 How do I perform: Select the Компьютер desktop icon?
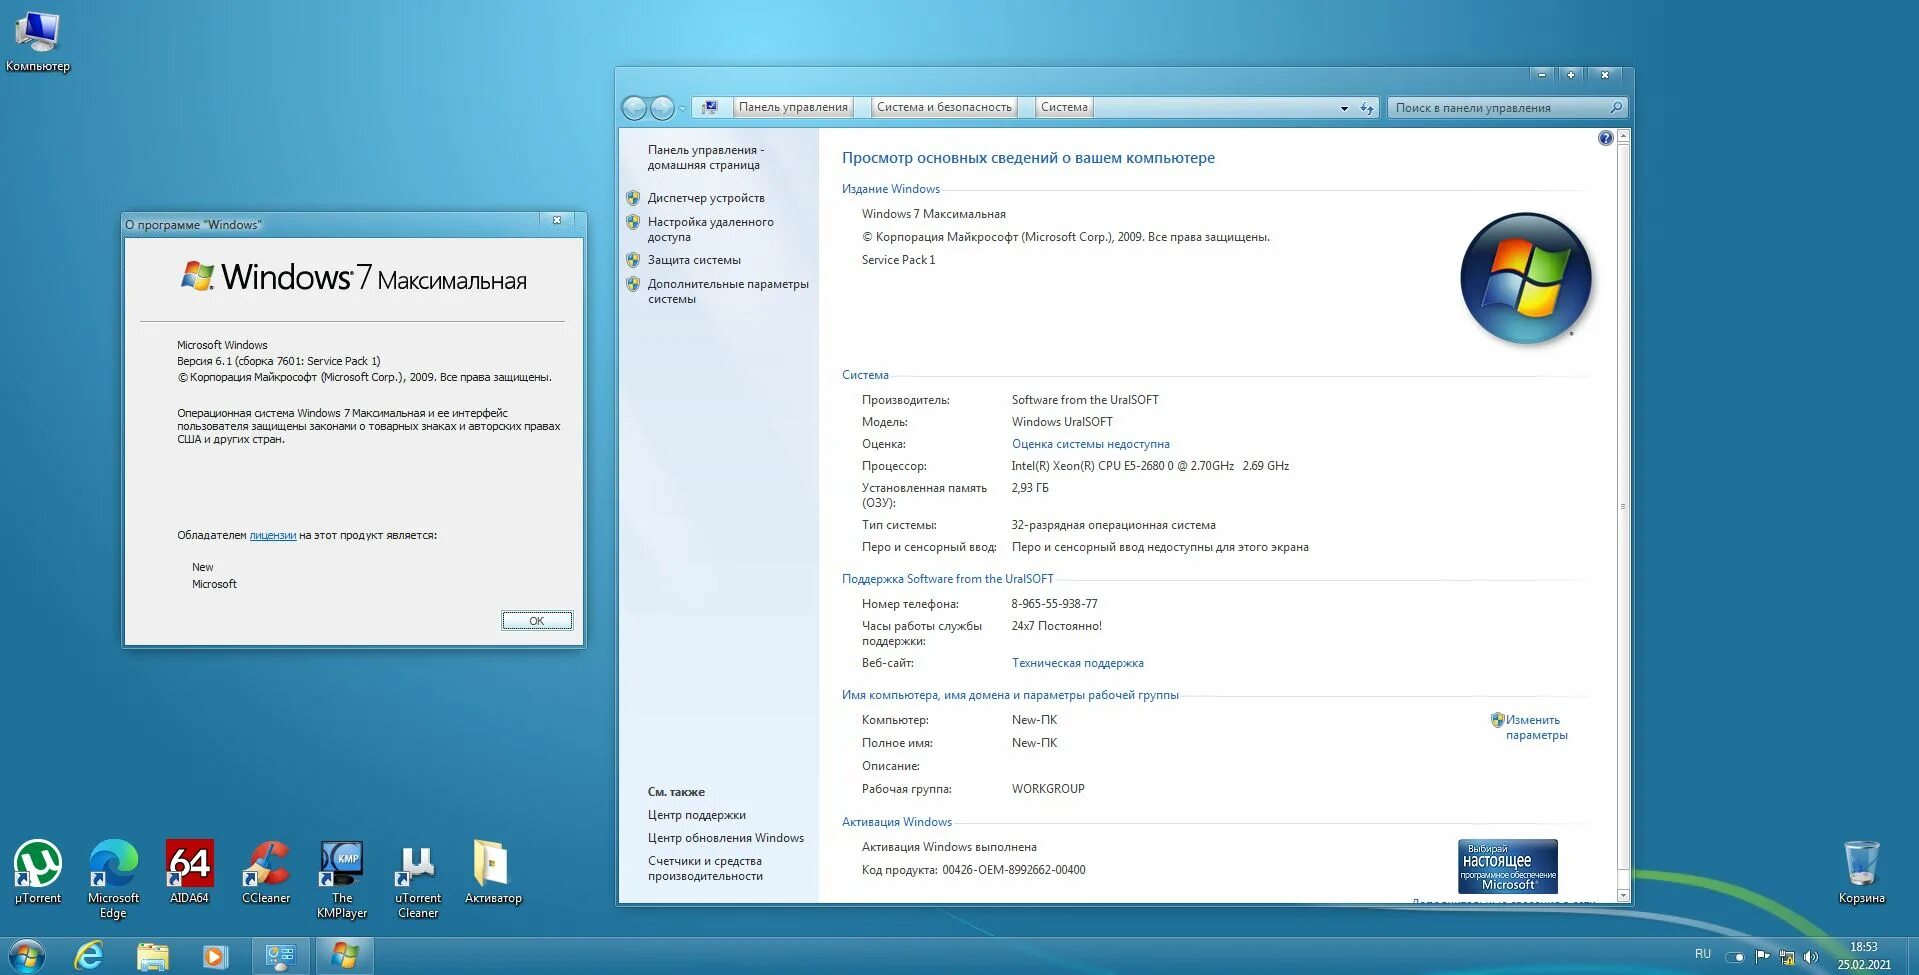click(x=38, y=41)
